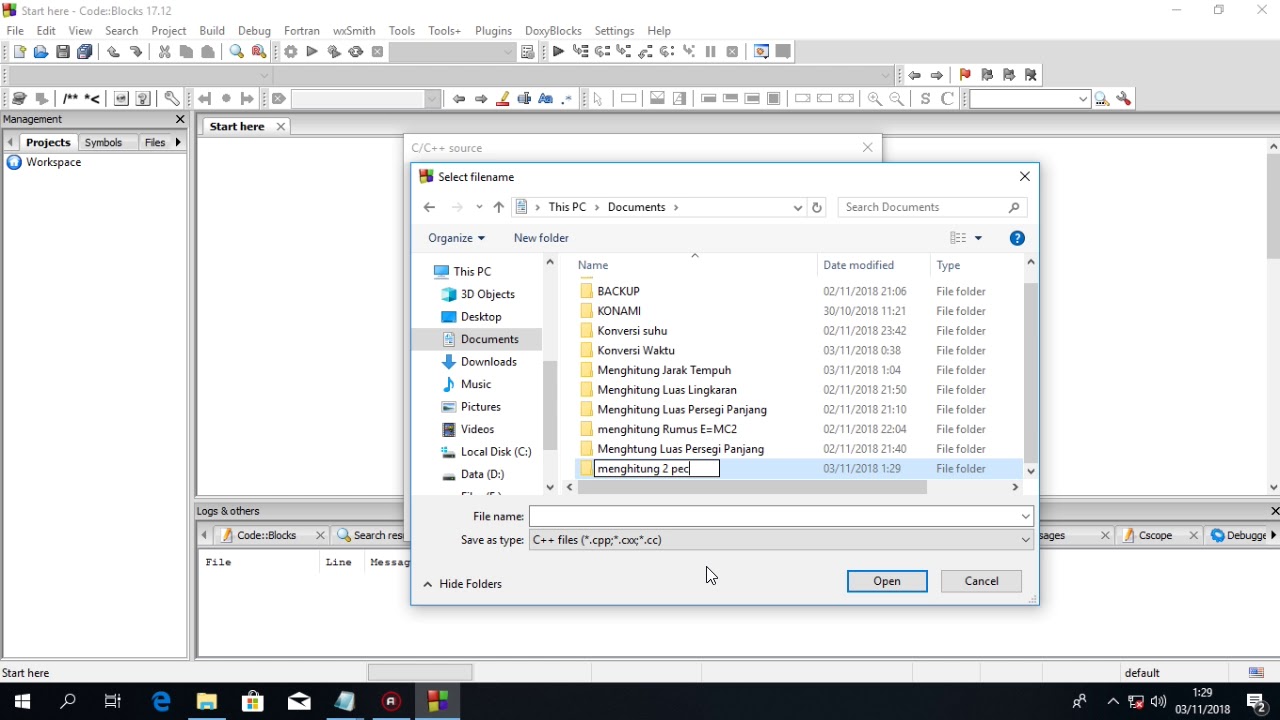Switch to the Symbols tab
1280x720 pixels.
click(103, 143)
